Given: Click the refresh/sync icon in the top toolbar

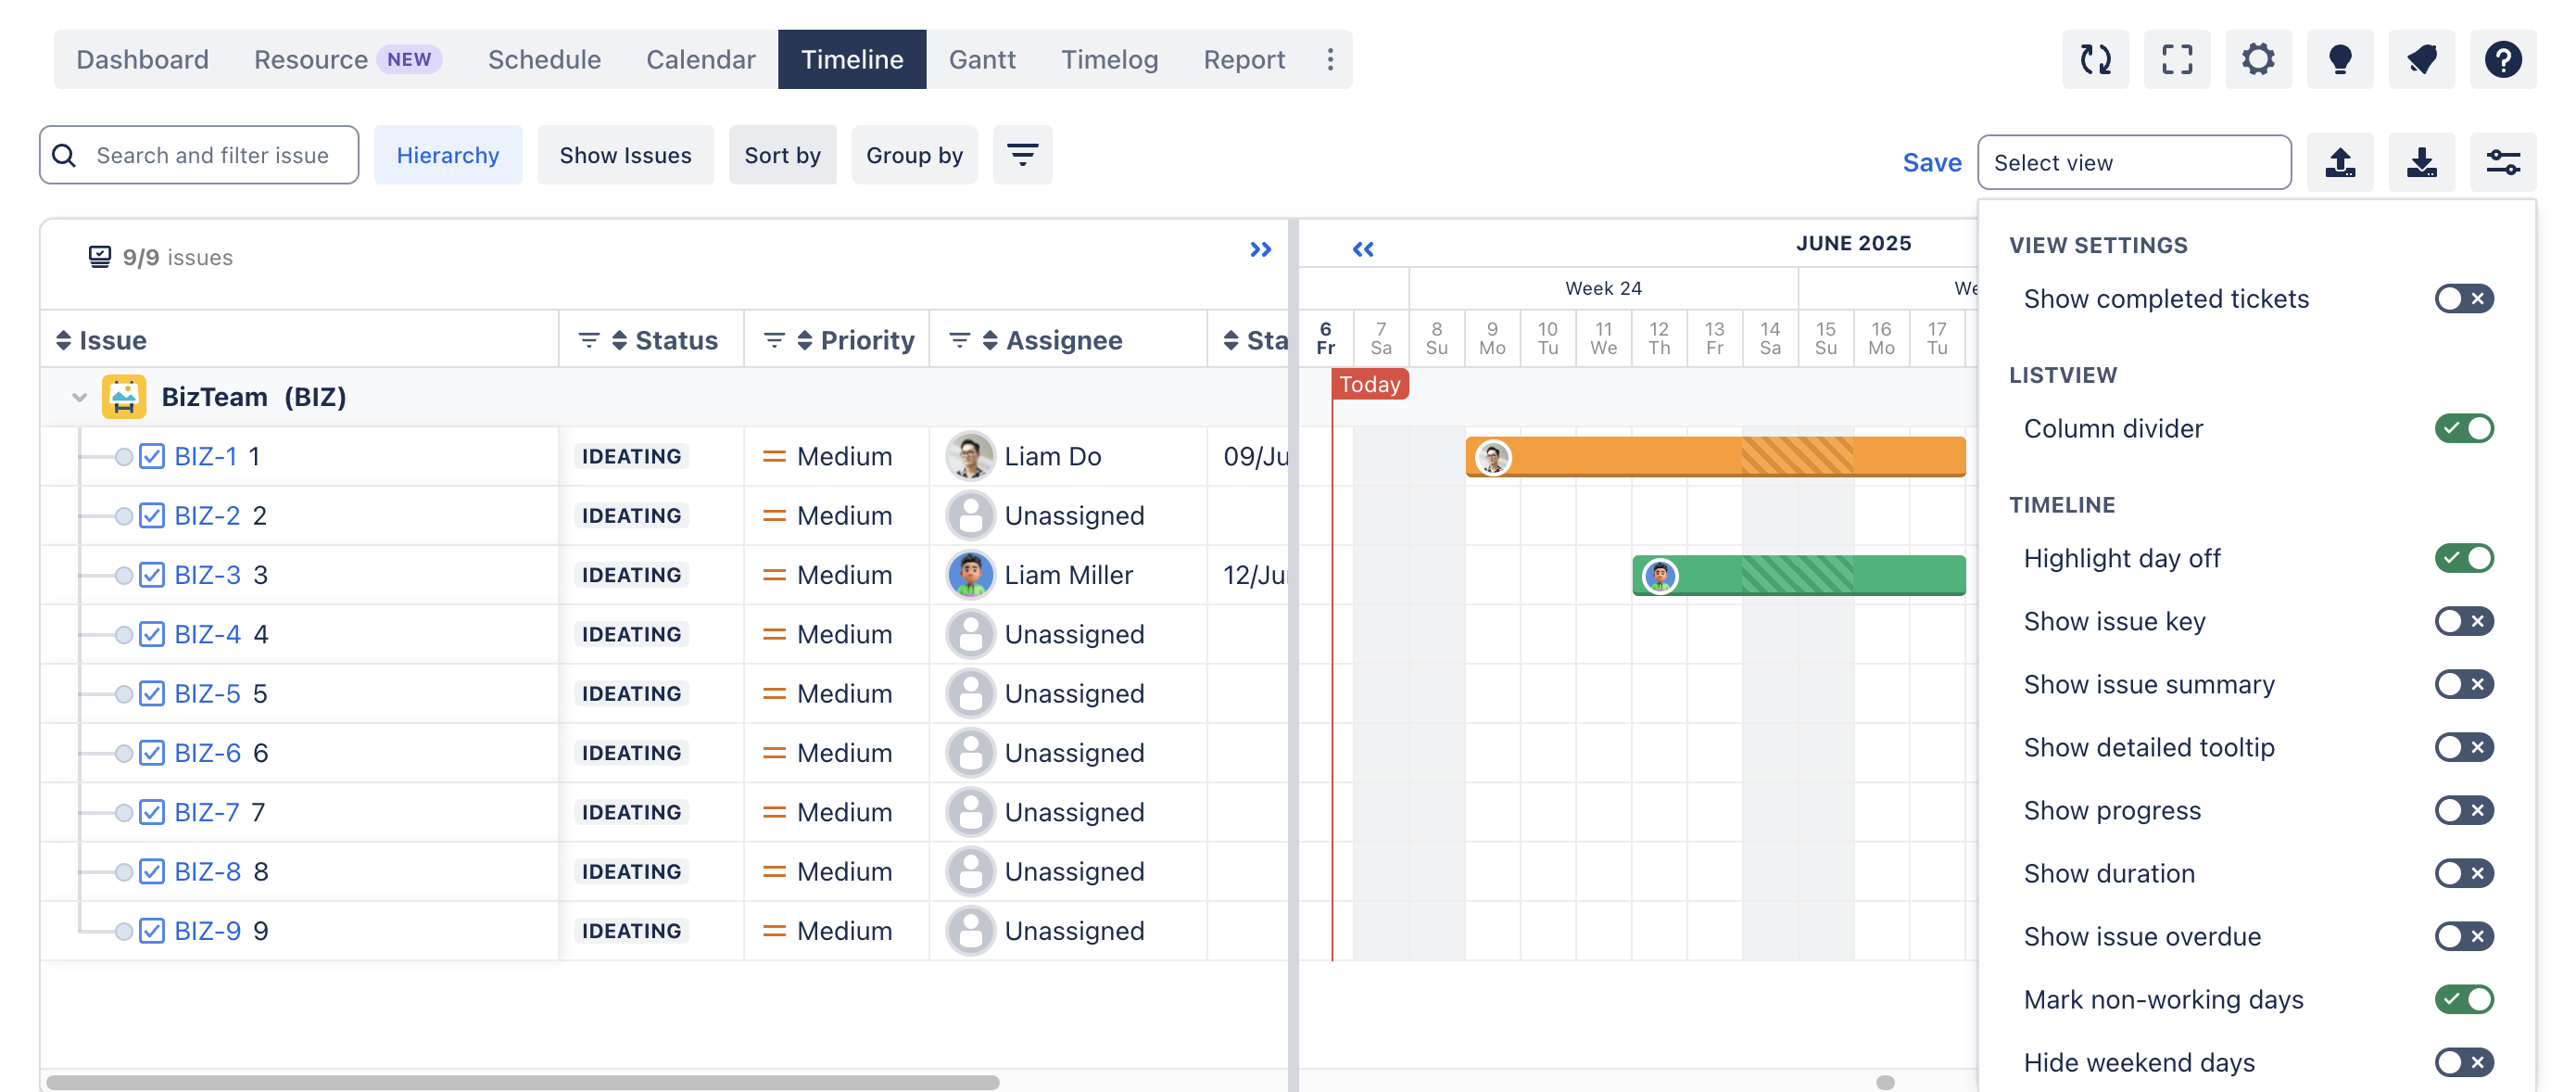Looking at the screenshot, I should click(2096, 60).
